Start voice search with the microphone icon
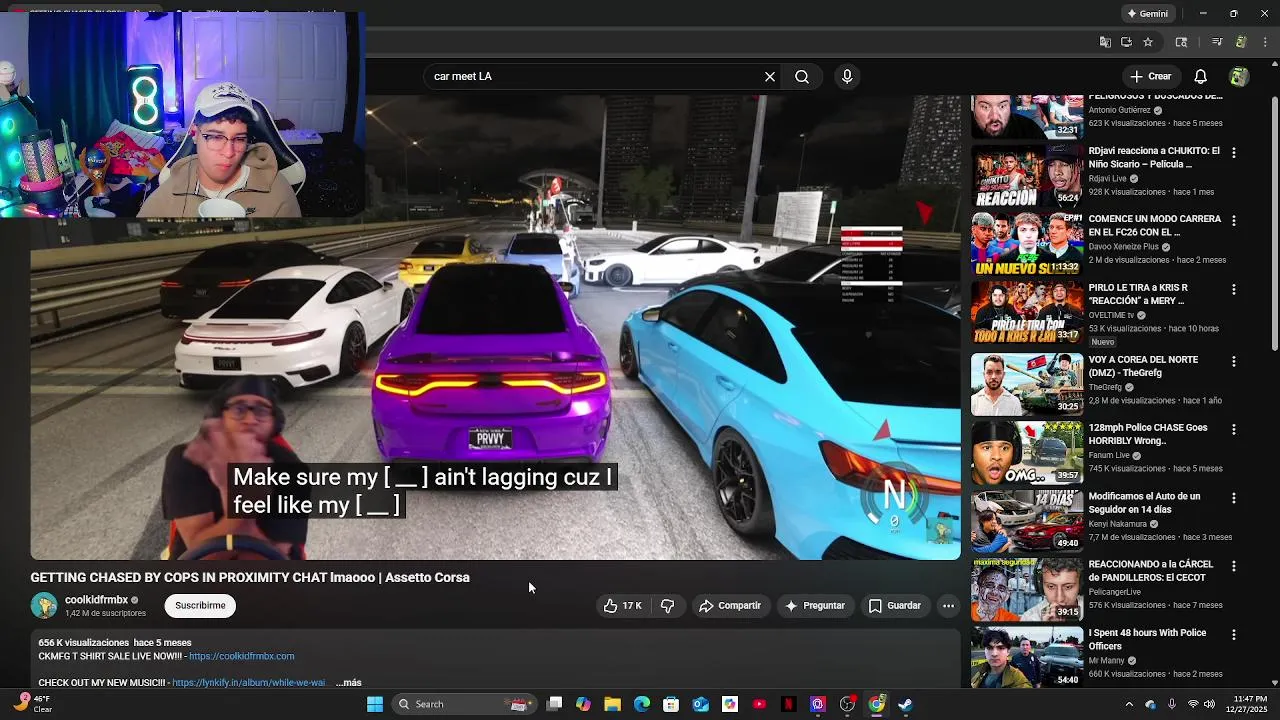Viewport: 1280px width, 720px height. 847,76
